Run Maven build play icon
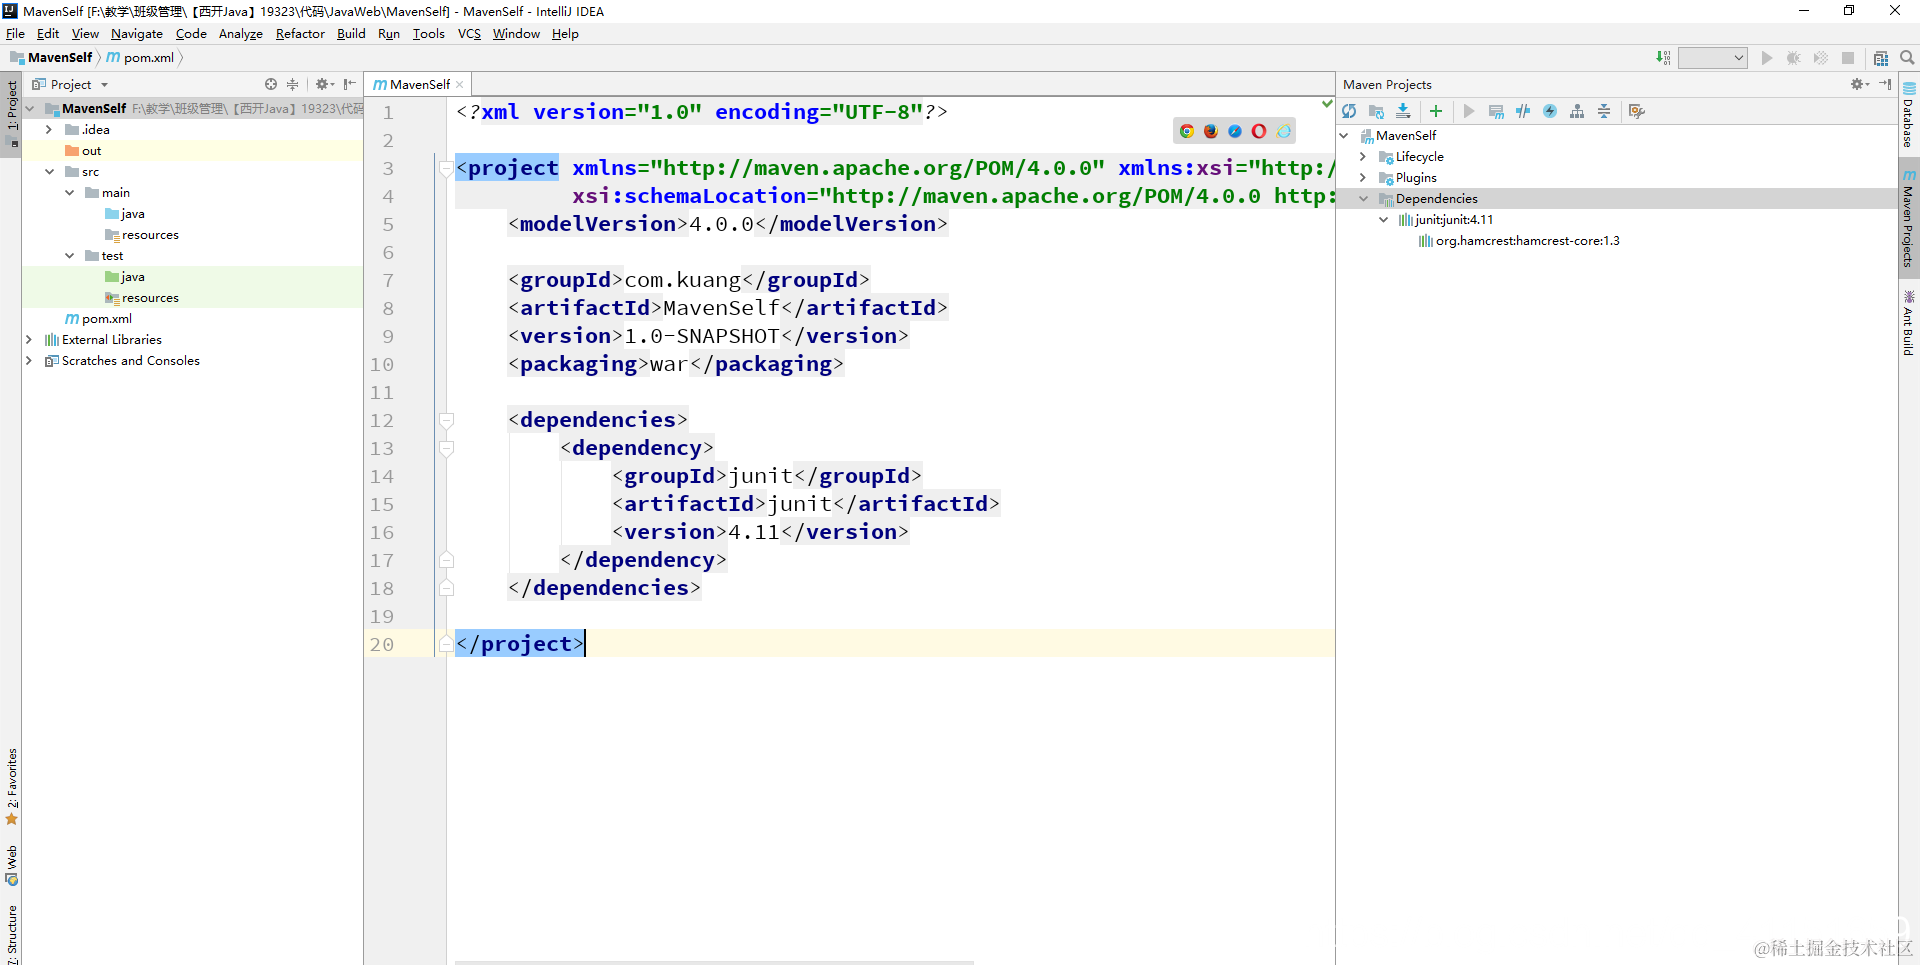Screen dimensions: 1920x965 [x=1469, y=111]
